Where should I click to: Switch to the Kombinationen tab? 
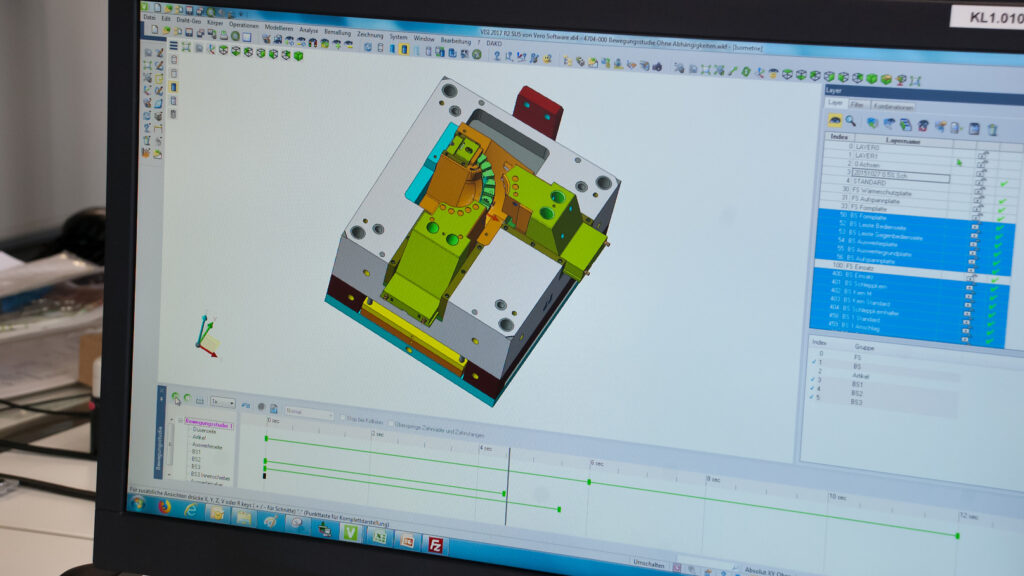coord(893,106)
